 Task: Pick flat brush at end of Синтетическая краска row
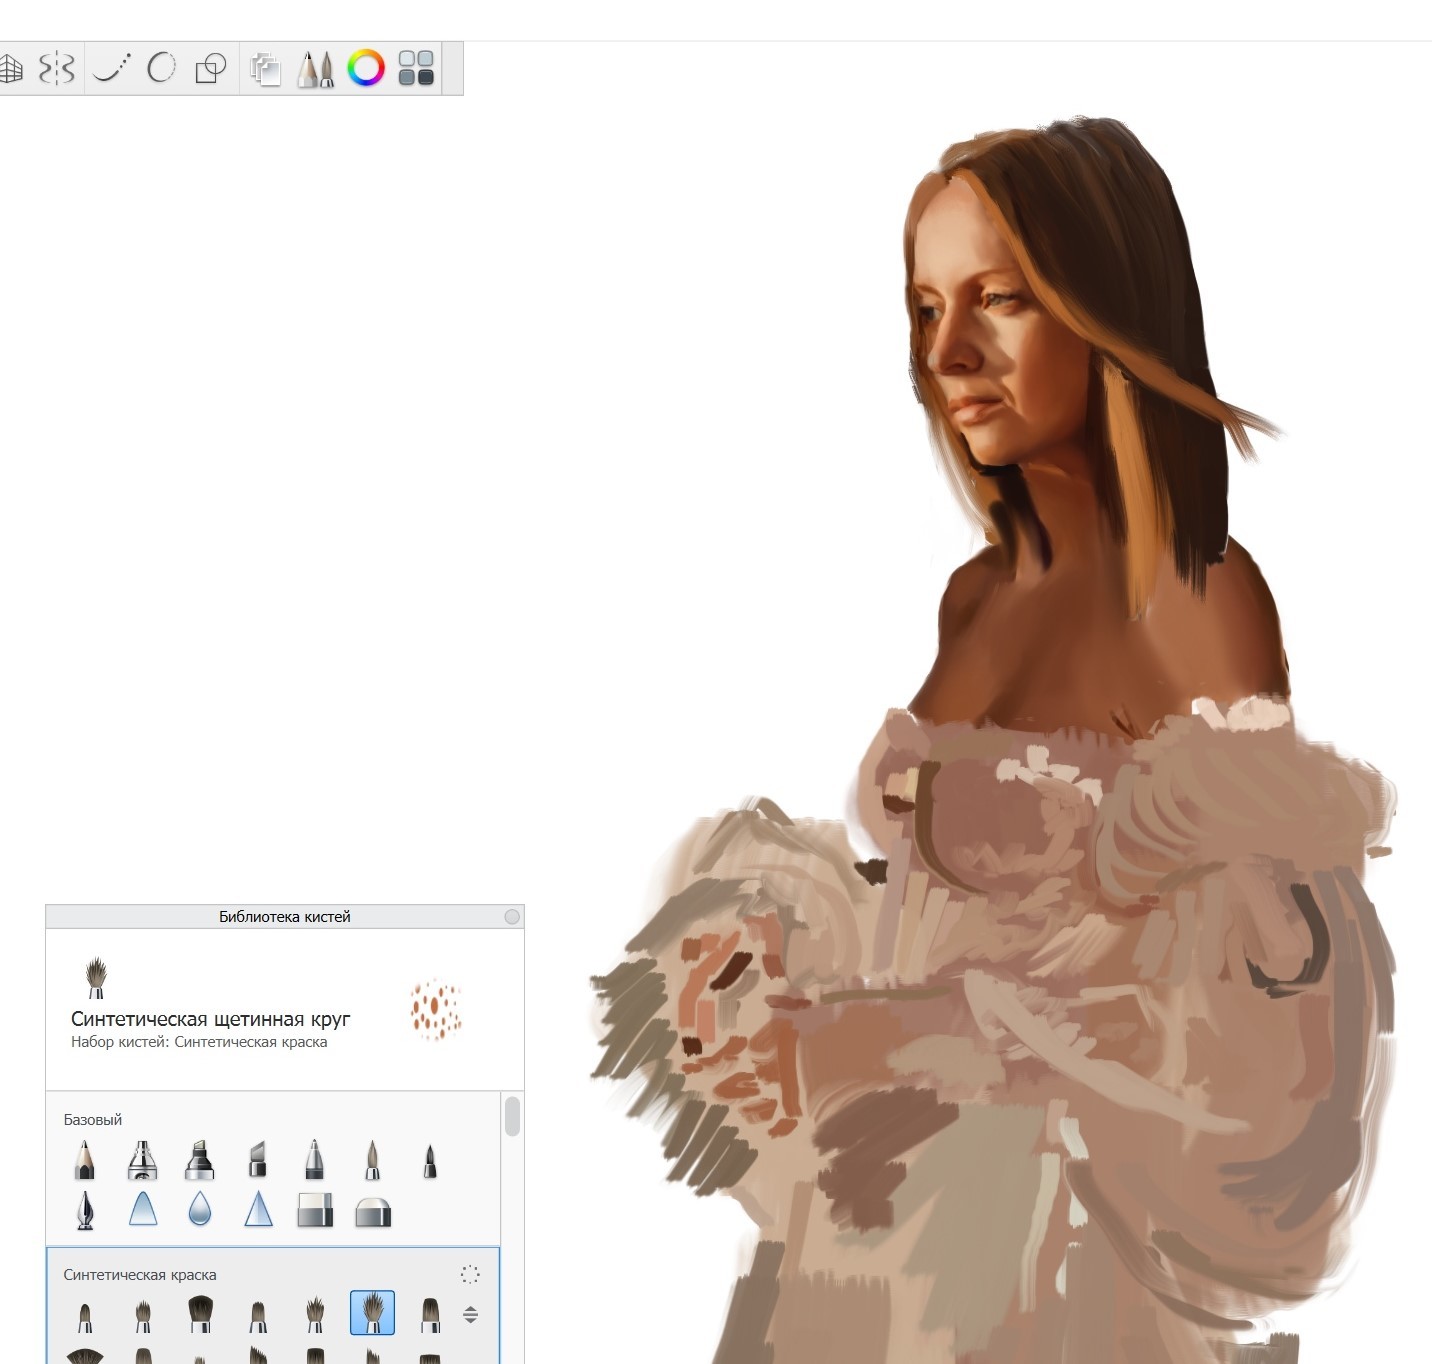coord(430,1315)
